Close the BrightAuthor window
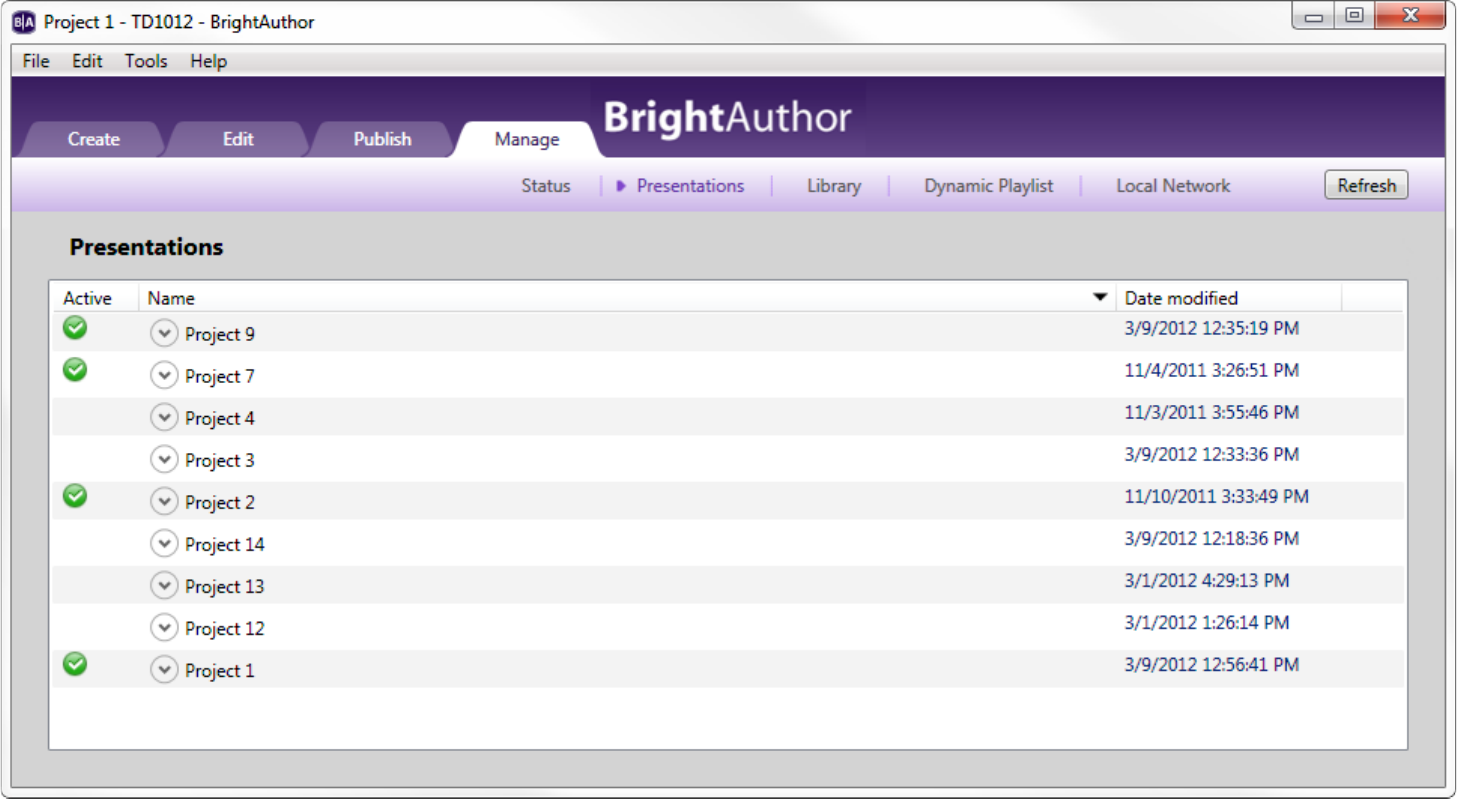Screen dimensions: 1457x799 coord(1410,15)
